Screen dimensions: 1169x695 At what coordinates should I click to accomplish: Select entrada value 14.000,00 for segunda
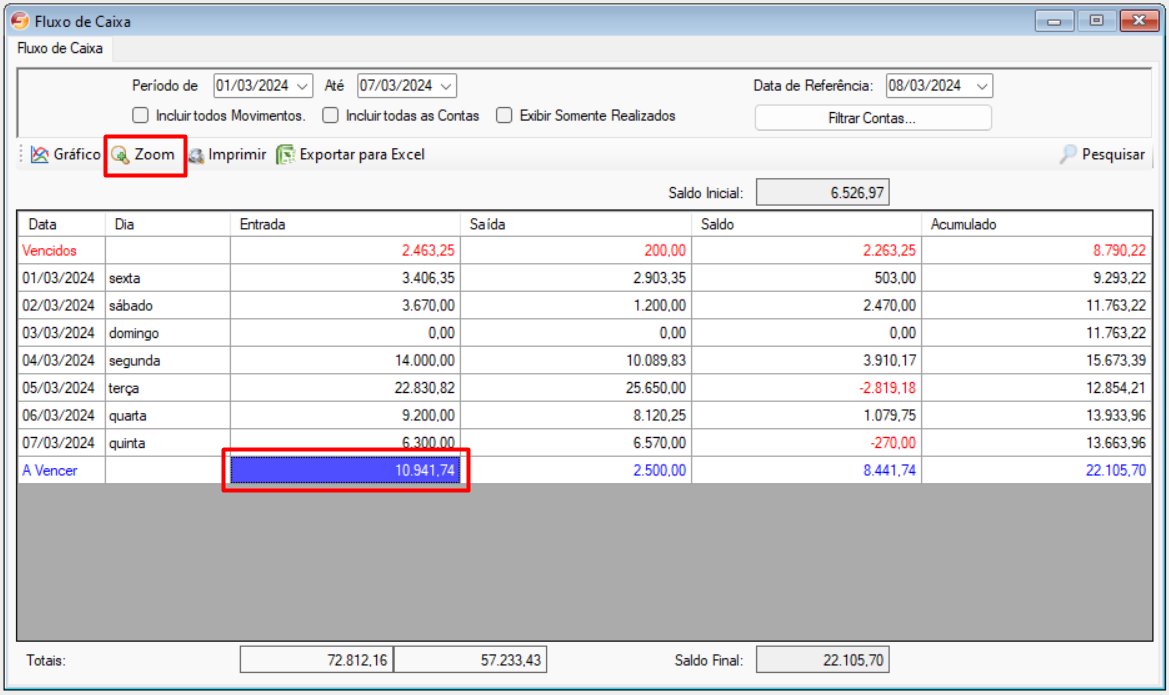point(345,361)
